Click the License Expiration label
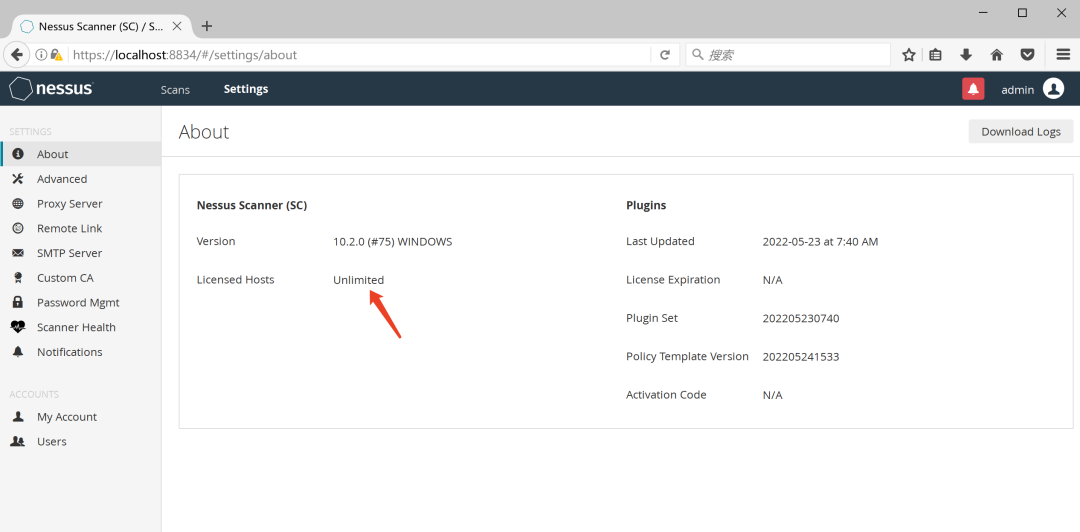The image size is (1080, 532). pyautogui.click(x=673, y=280)
